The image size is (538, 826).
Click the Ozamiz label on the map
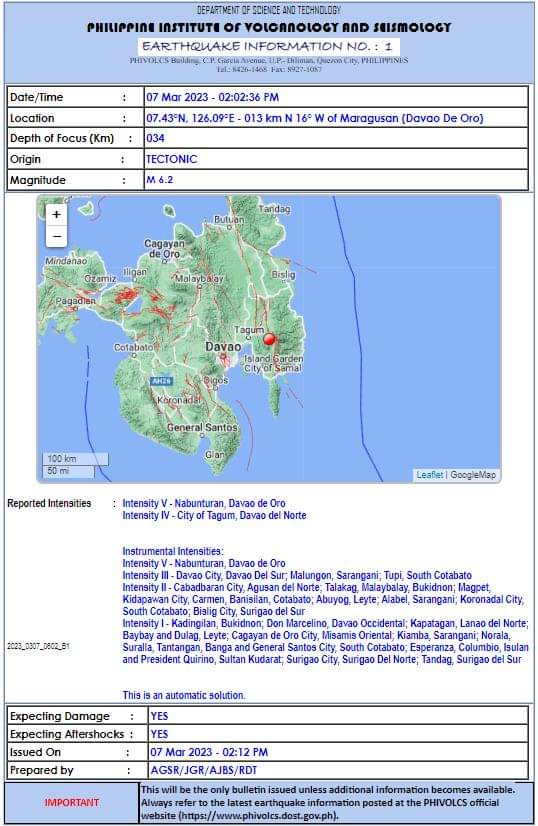pyautogui.click(x=100, y=278)
